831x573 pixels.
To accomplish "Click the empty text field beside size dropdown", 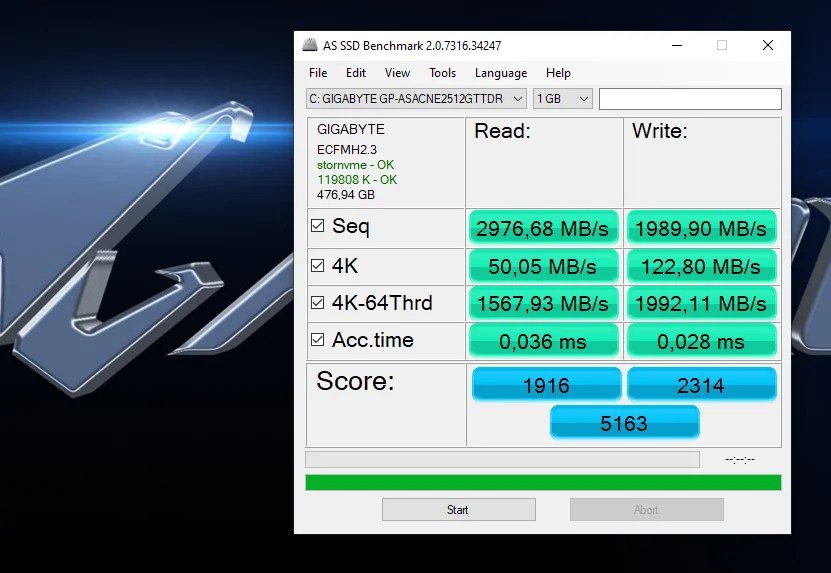I will click(x=690, y=99).
